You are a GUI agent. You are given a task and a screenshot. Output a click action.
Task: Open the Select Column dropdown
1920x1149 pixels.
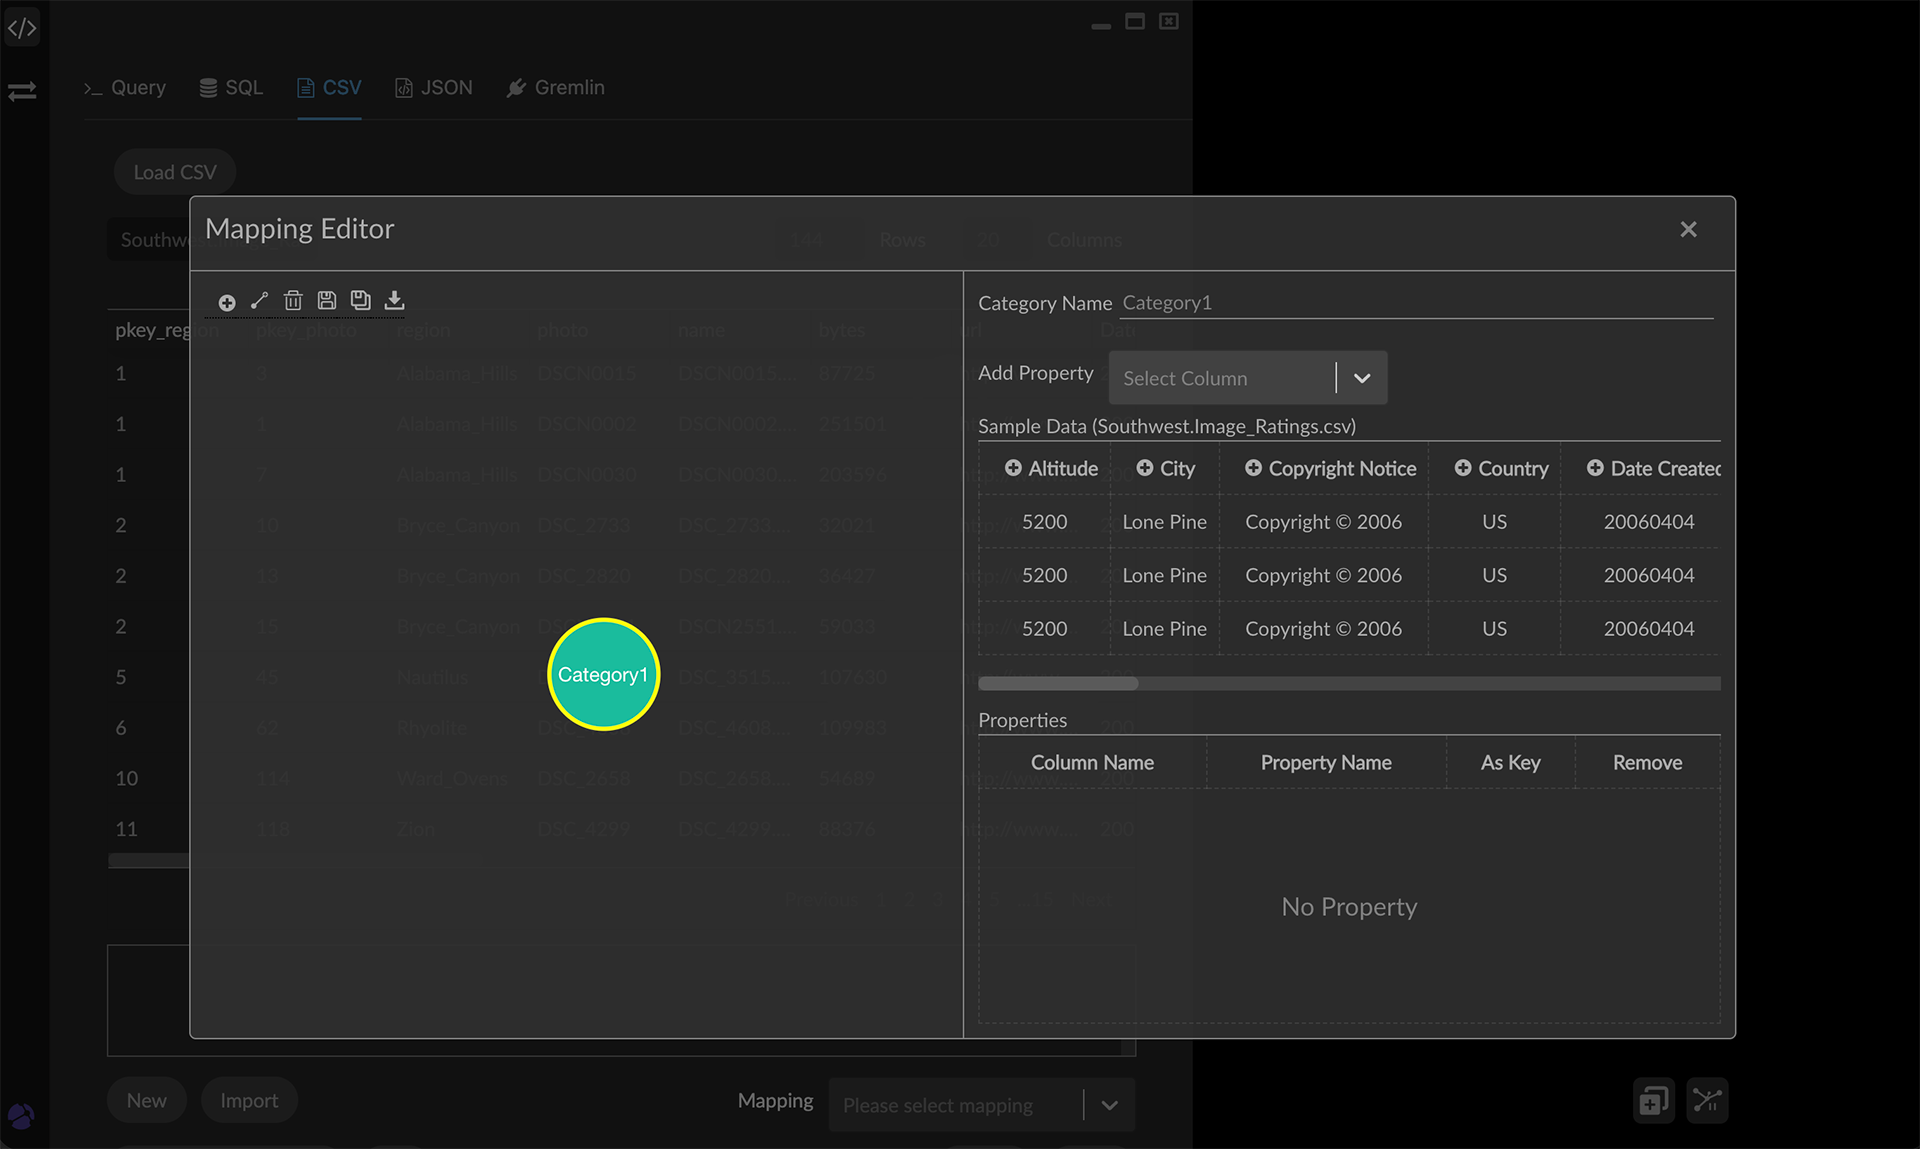(x=1247, y=378)
